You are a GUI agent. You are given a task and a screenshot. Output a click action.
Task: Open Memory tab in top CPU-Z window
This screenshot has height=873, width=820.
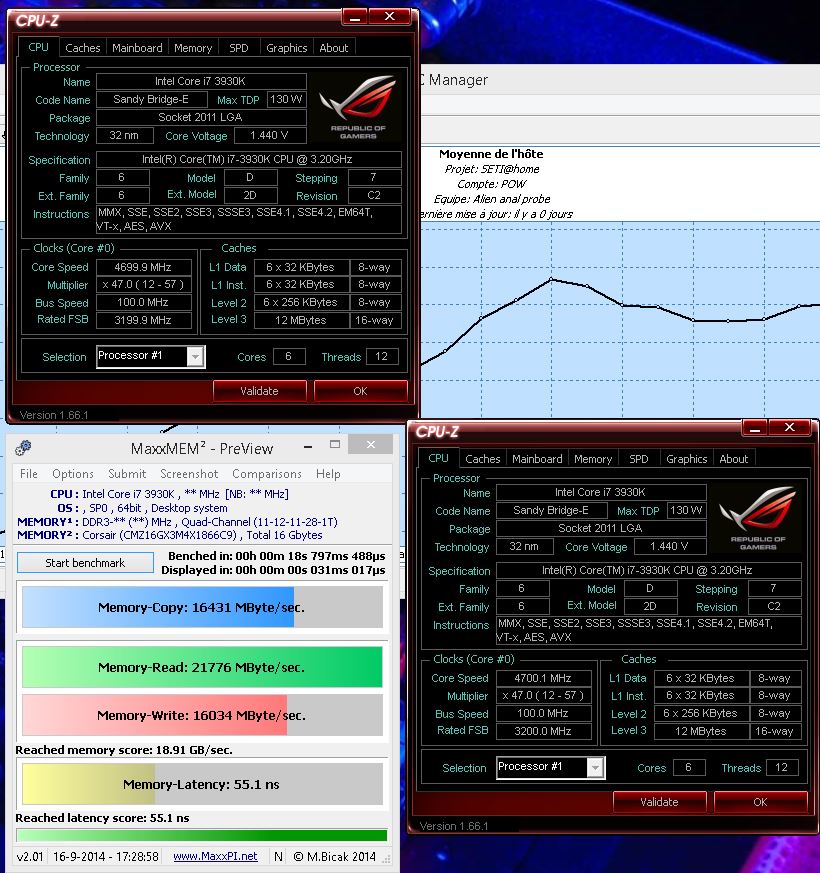(193, 48)
